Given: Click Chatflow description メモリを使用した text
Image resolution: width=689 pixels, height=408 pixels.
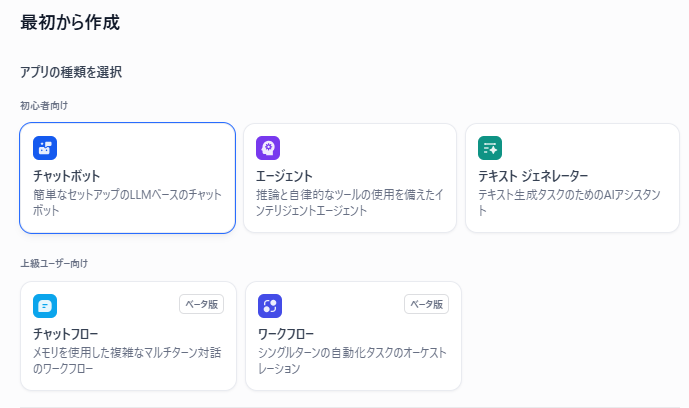Looking at the screenshot, I should click(127, 360).
